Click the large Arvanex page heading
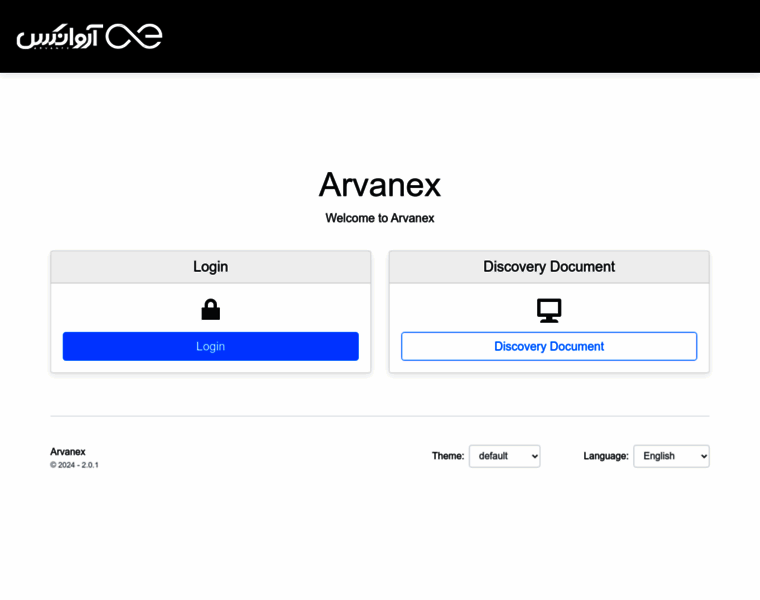This screenshot has height=600, width=760. (x=379, y=185)
